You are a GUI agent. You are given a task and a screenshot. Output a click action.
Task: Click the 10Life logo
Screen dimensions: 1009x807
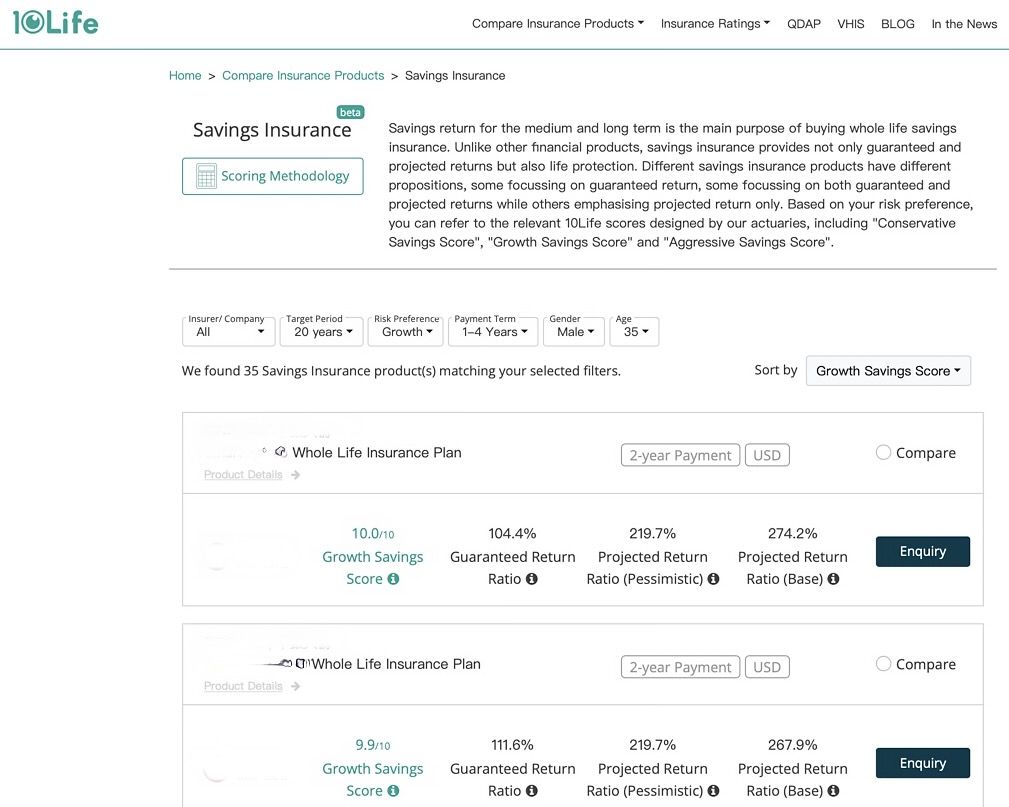(x=56, y=22)
